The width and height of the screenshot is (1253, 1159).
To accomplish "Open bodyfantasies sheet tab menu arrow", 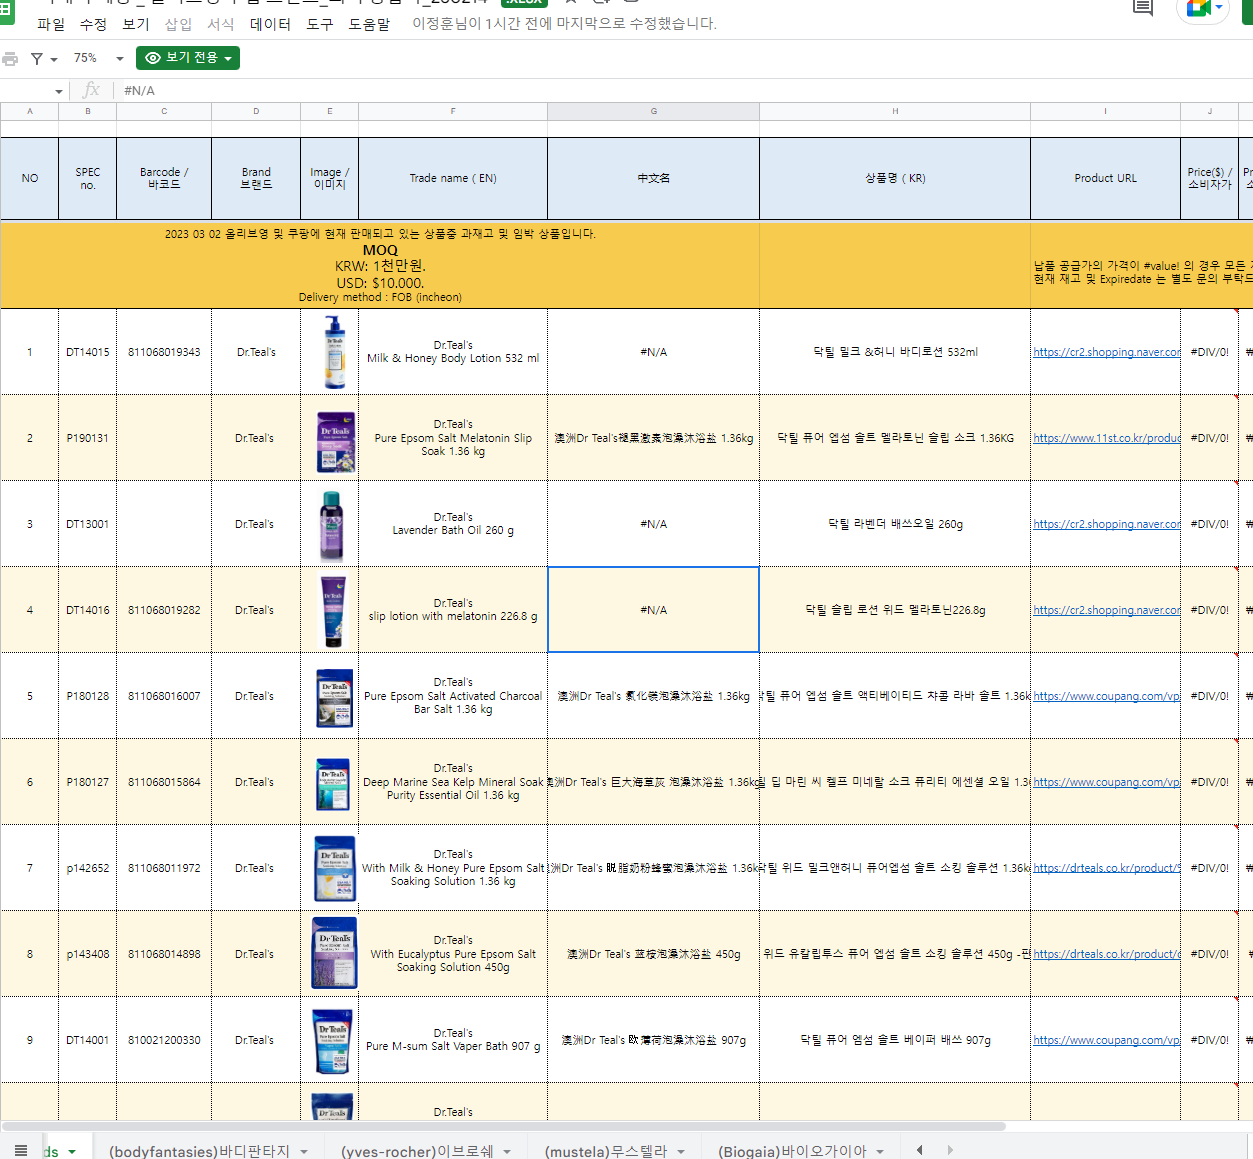I will click(304, 1151).
